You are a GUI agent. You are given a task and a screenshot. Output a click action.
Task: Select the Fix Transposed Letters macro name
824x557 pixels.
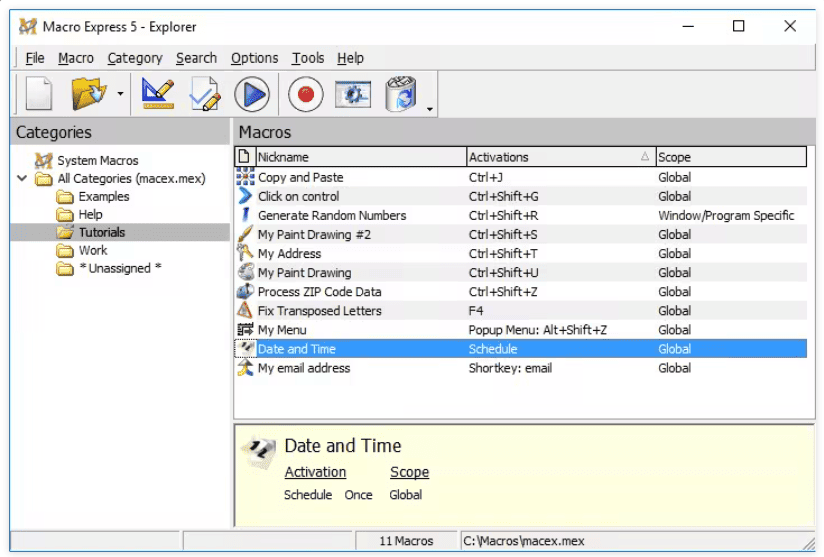[320, 311]
